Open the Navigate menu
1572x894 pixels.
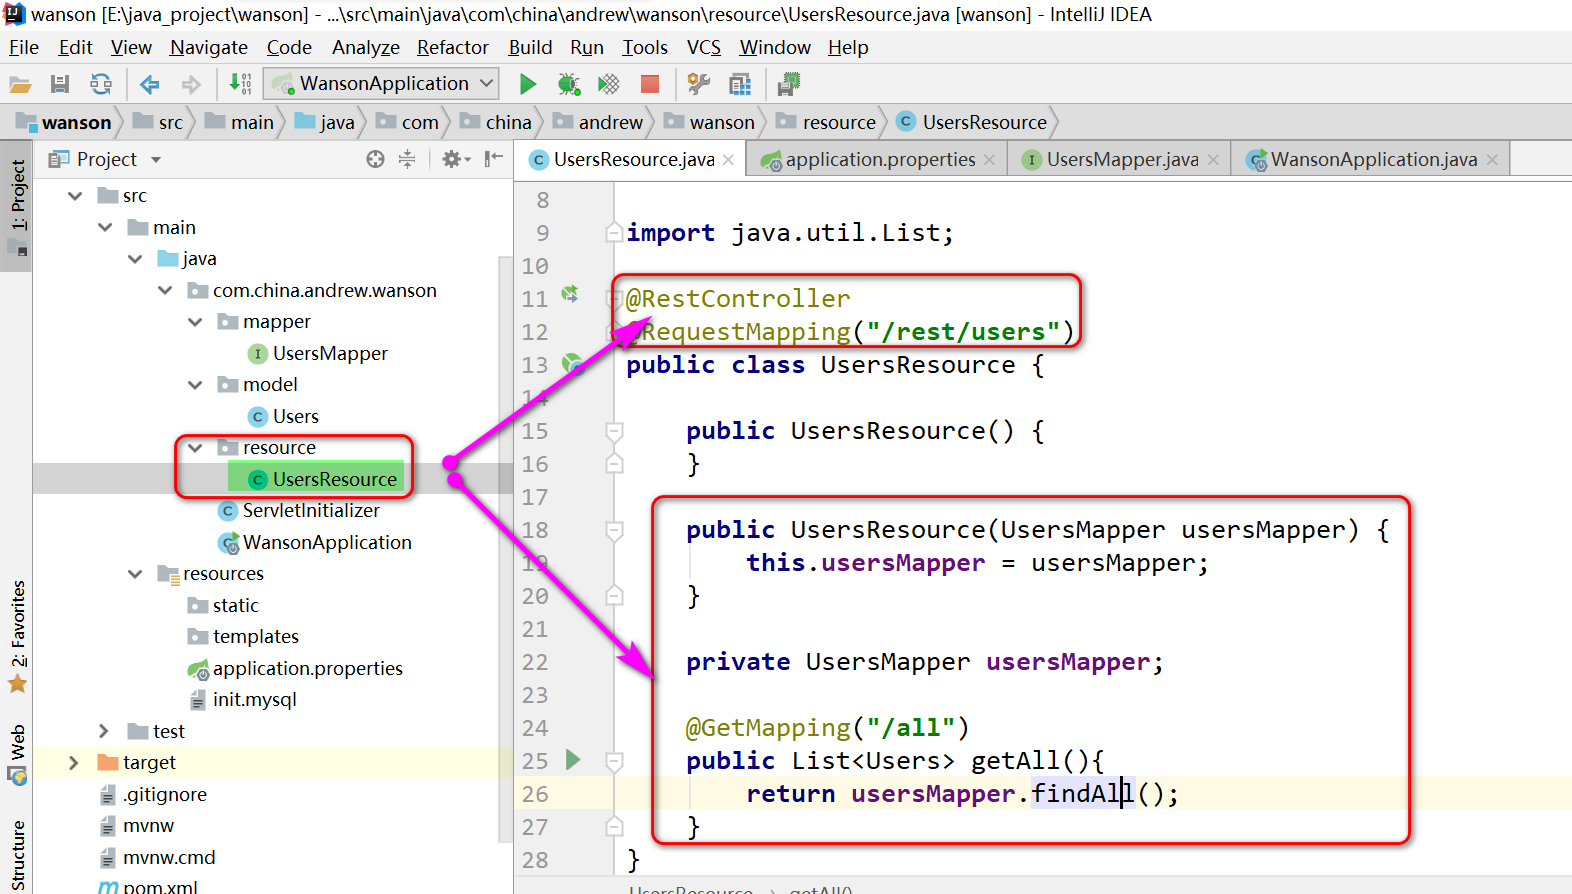tap(209, 48)
